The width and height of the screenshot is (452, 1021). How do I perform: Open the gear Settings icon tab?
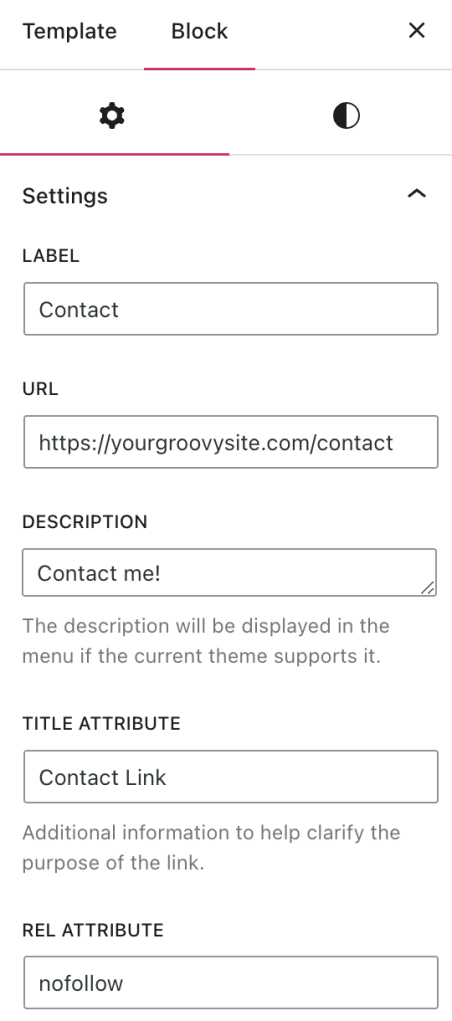112,116
